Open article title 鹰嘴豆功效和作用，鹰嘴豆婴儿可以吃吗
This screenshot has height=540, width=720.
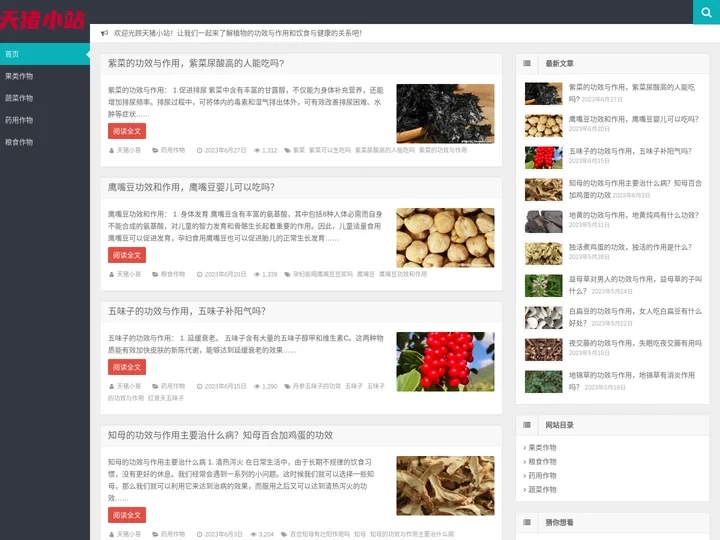pyautogui.click(x=191, y=187)
